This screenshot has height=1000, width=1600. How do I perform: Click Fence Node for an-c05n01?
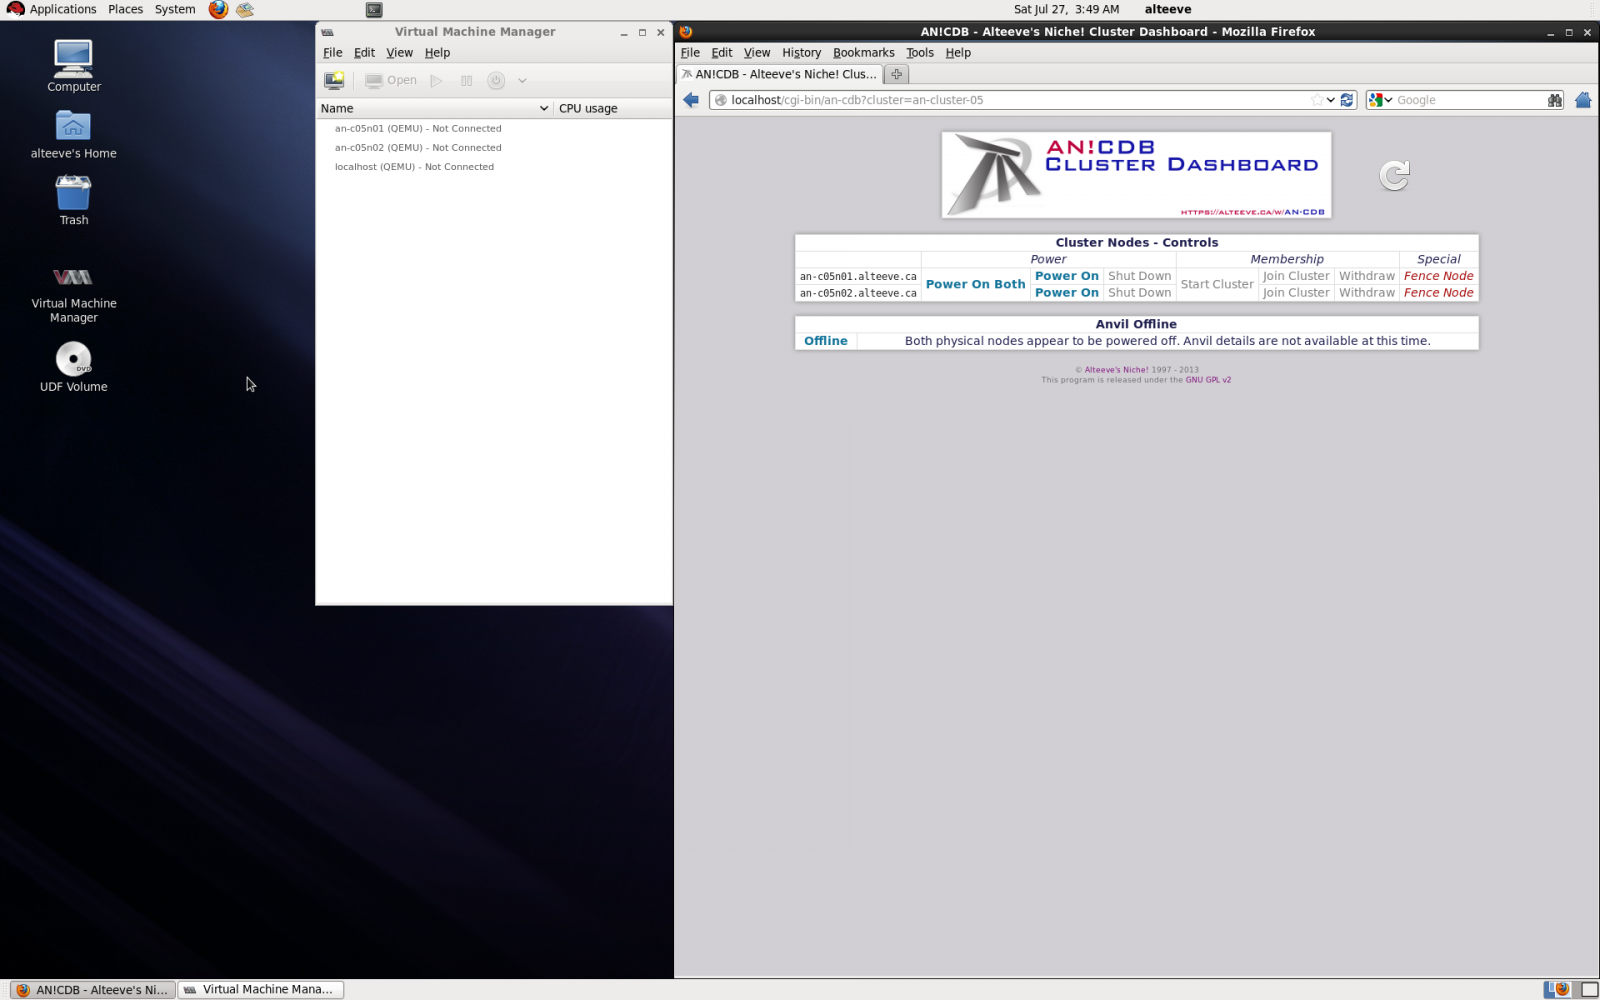[x=1438, y=276]
